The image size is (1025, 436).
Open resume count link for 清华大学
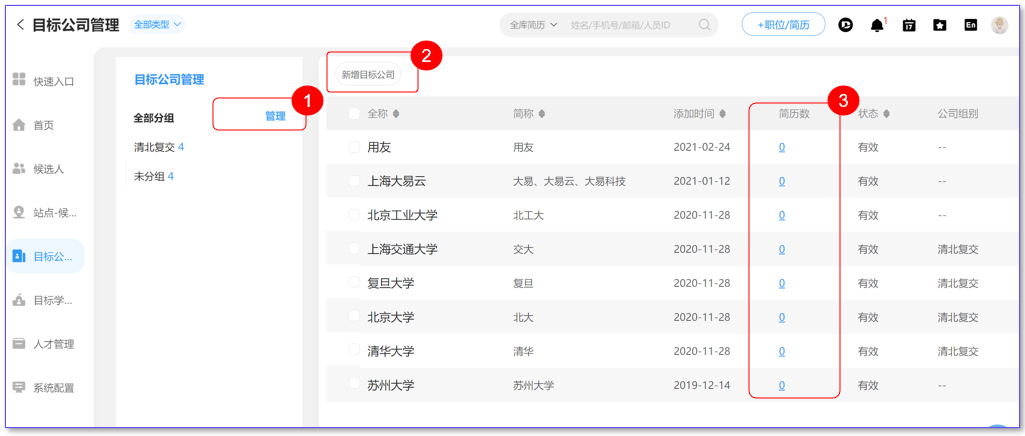coord(782,351)
